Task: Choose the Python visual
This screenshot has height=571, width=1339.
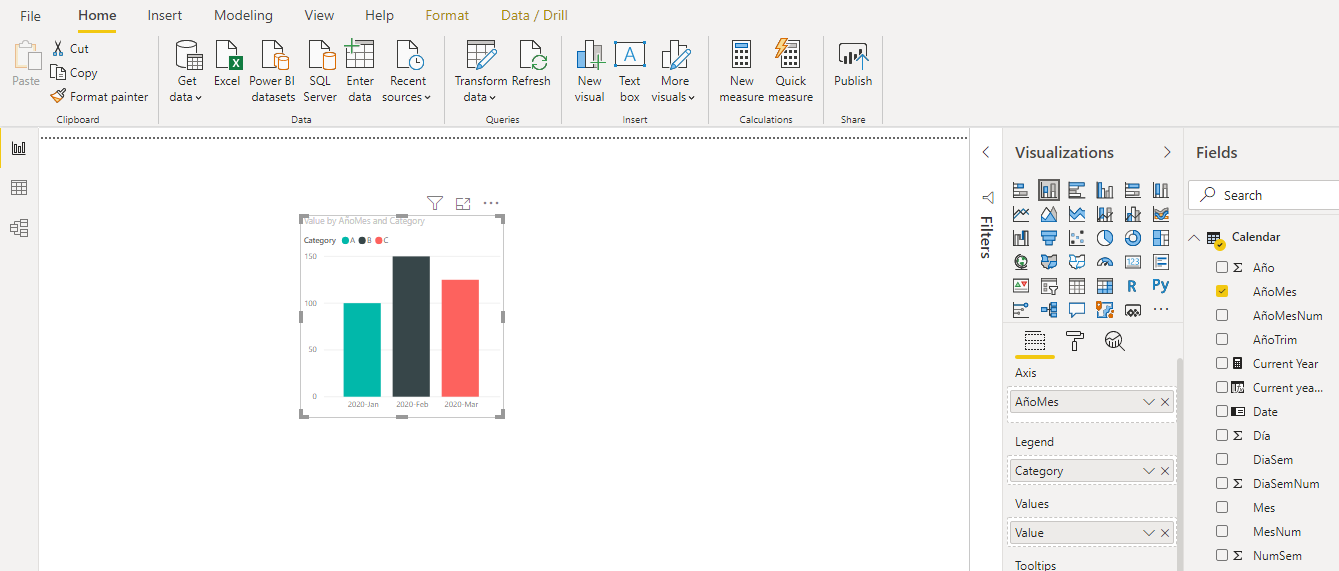Action: 1161,285
